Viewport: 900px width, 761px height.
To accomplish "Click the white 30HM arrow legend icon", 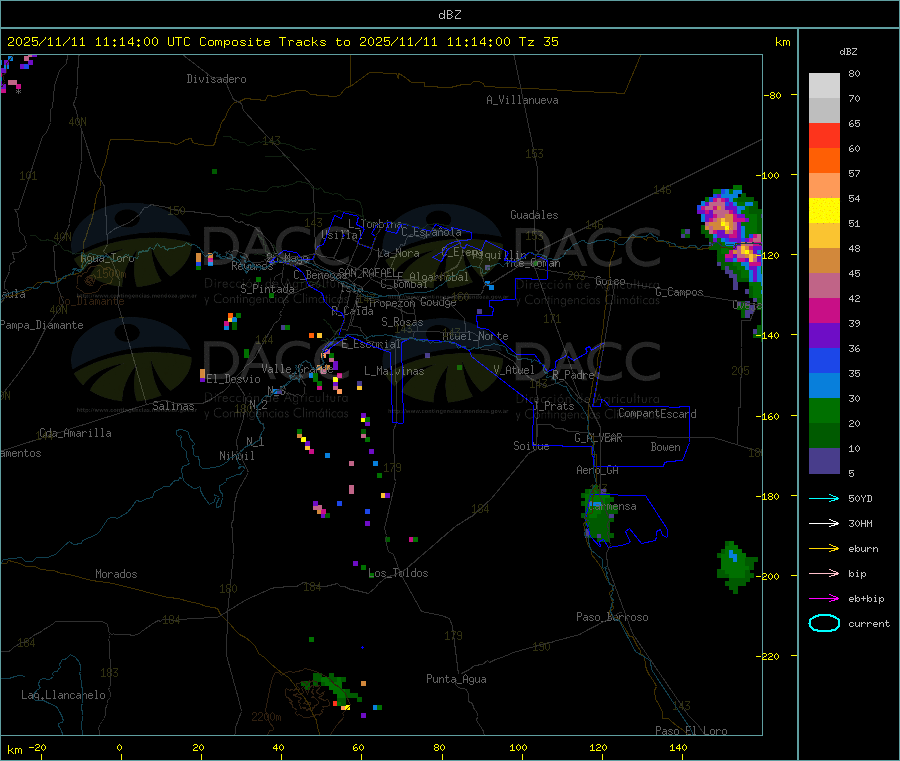I will (824, 523).
